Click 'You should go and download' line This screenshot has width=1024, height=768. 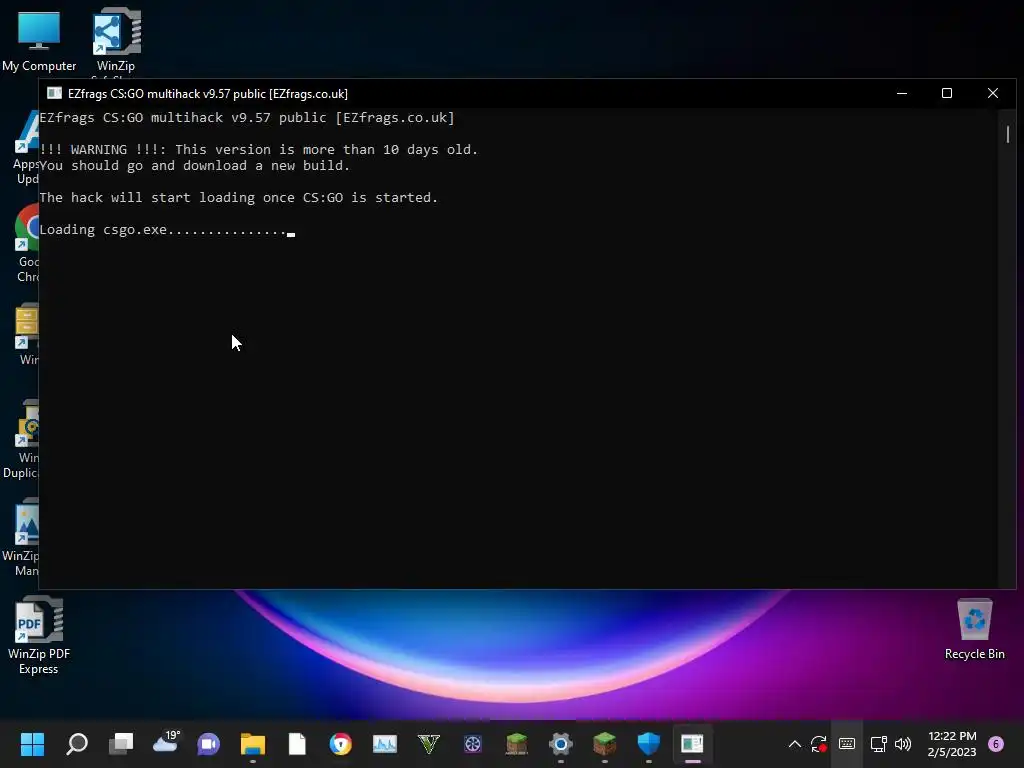point(195,166)
